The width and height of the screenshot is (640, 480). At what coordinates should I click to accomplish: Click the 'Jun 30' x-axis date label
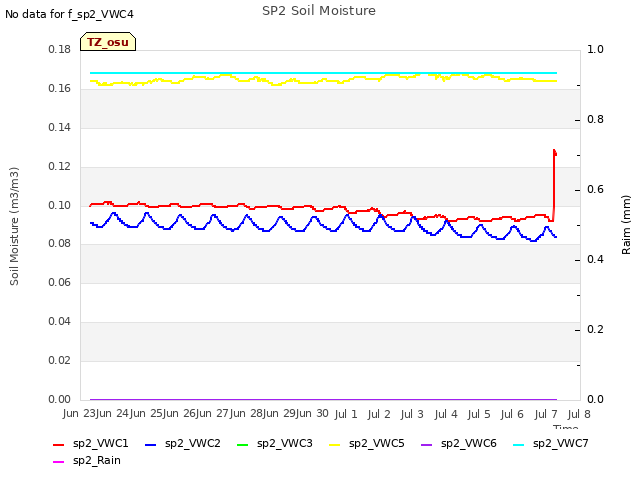(x=312, y=413)
